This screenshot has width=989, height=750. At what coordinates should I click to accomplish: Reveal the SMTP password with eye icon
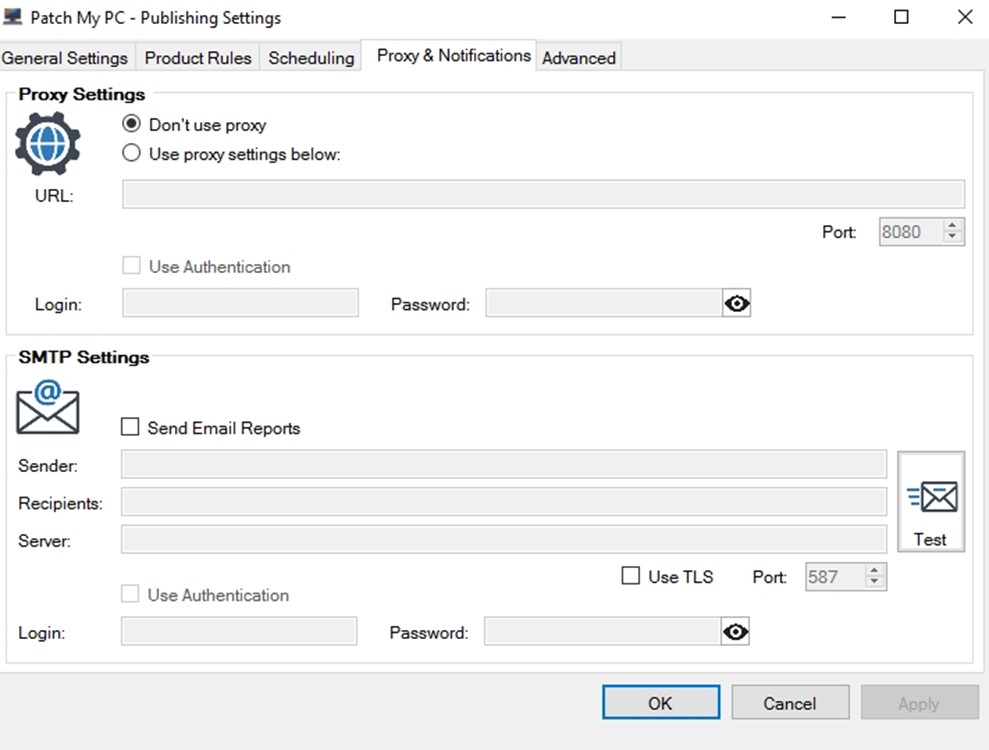click(x=735, y=631)
